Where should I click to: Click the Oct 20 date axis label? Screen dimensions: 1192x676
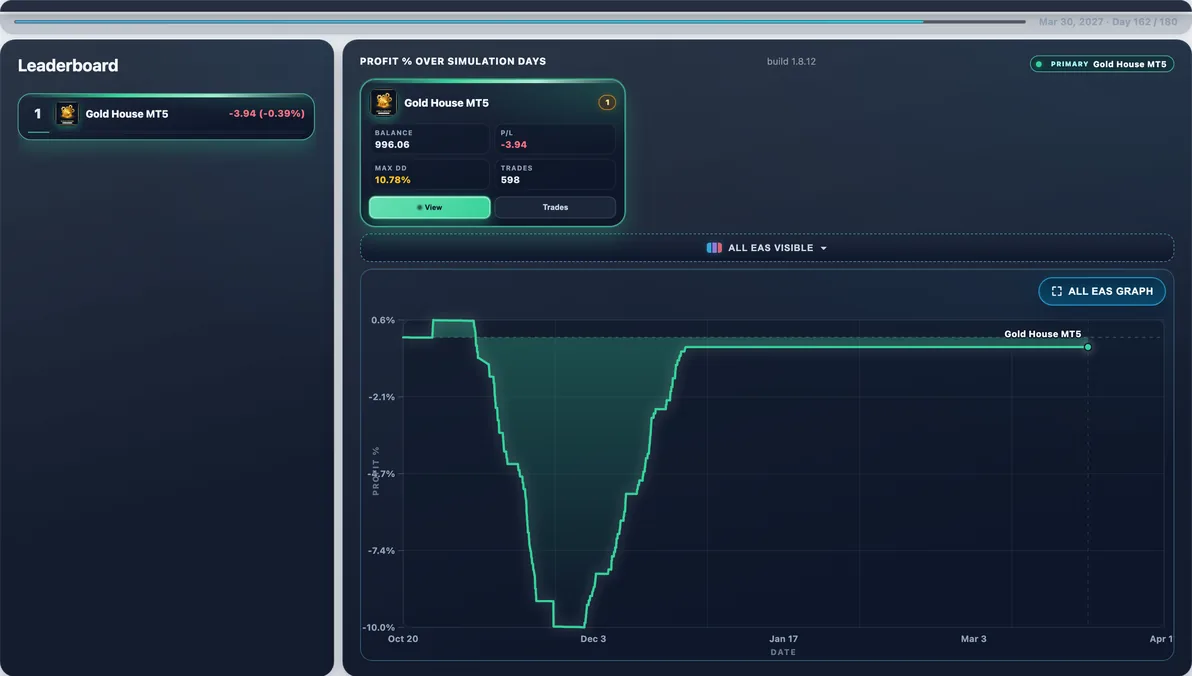(x=403, y=639)
